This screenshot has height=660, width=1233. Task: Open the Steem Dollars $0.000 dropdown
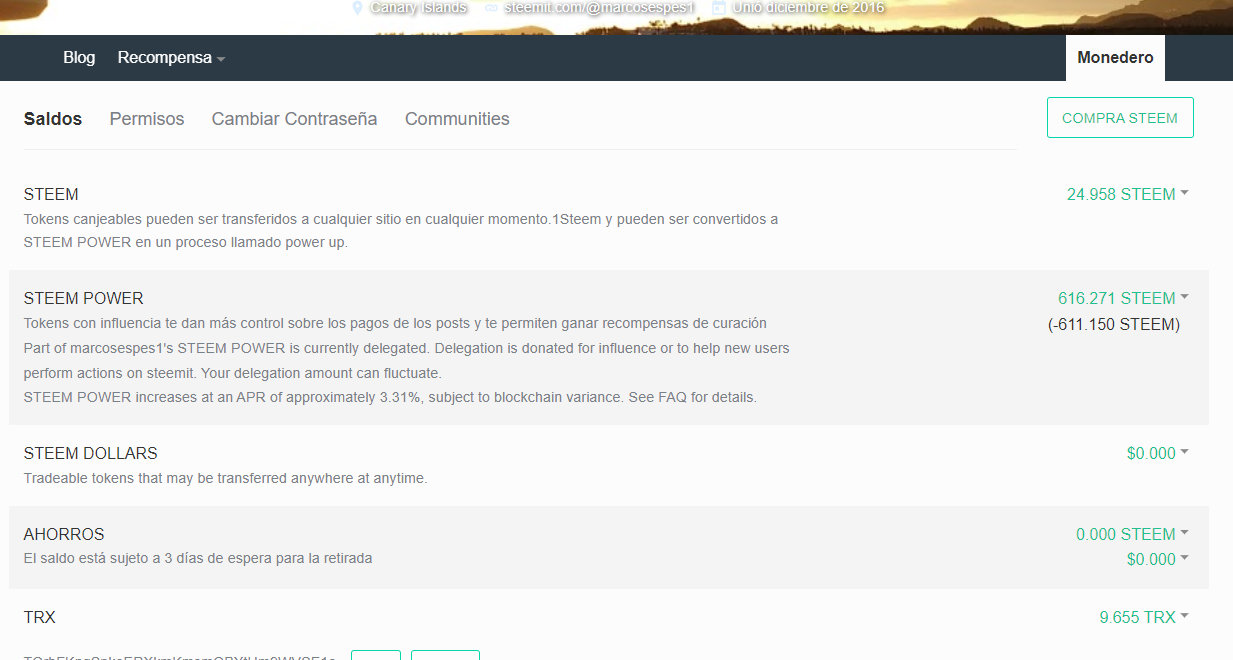pyautogui.click(x=1158, y=453)
